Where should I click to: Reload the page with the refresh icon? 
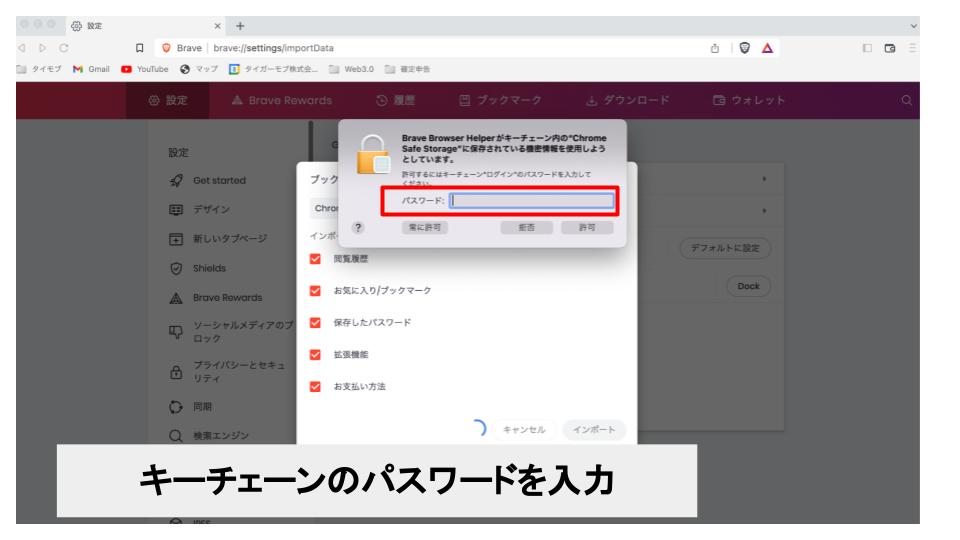[x=64, y=48]
